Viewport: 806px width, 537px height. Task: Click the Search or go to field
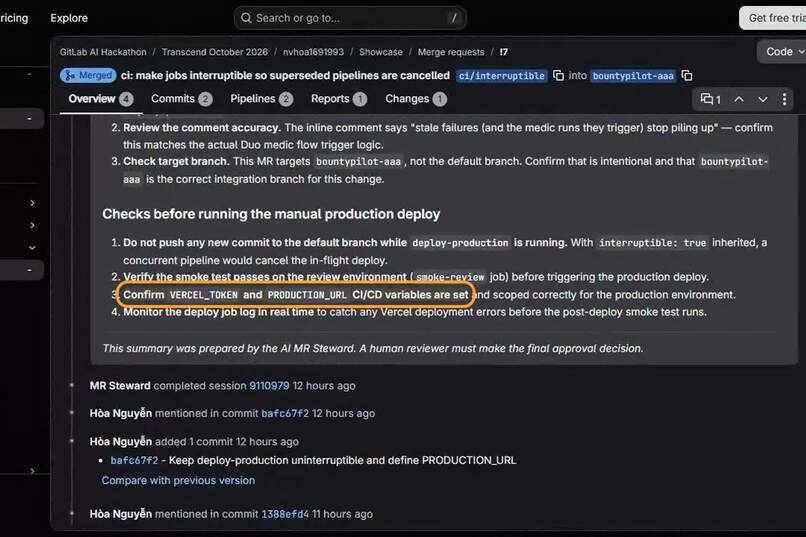pyautogui.click(x=350, y=18)
